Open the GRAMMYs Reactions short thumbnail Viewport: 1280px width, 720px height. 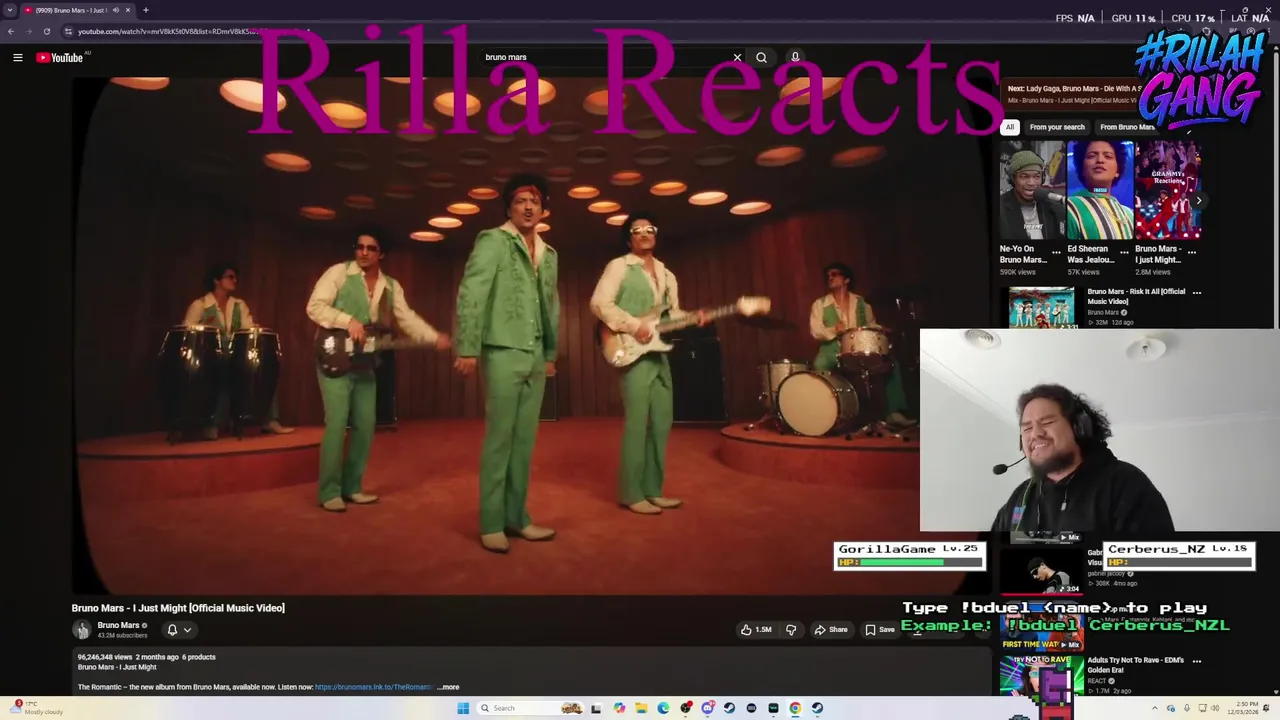(x=1168, y=190)
